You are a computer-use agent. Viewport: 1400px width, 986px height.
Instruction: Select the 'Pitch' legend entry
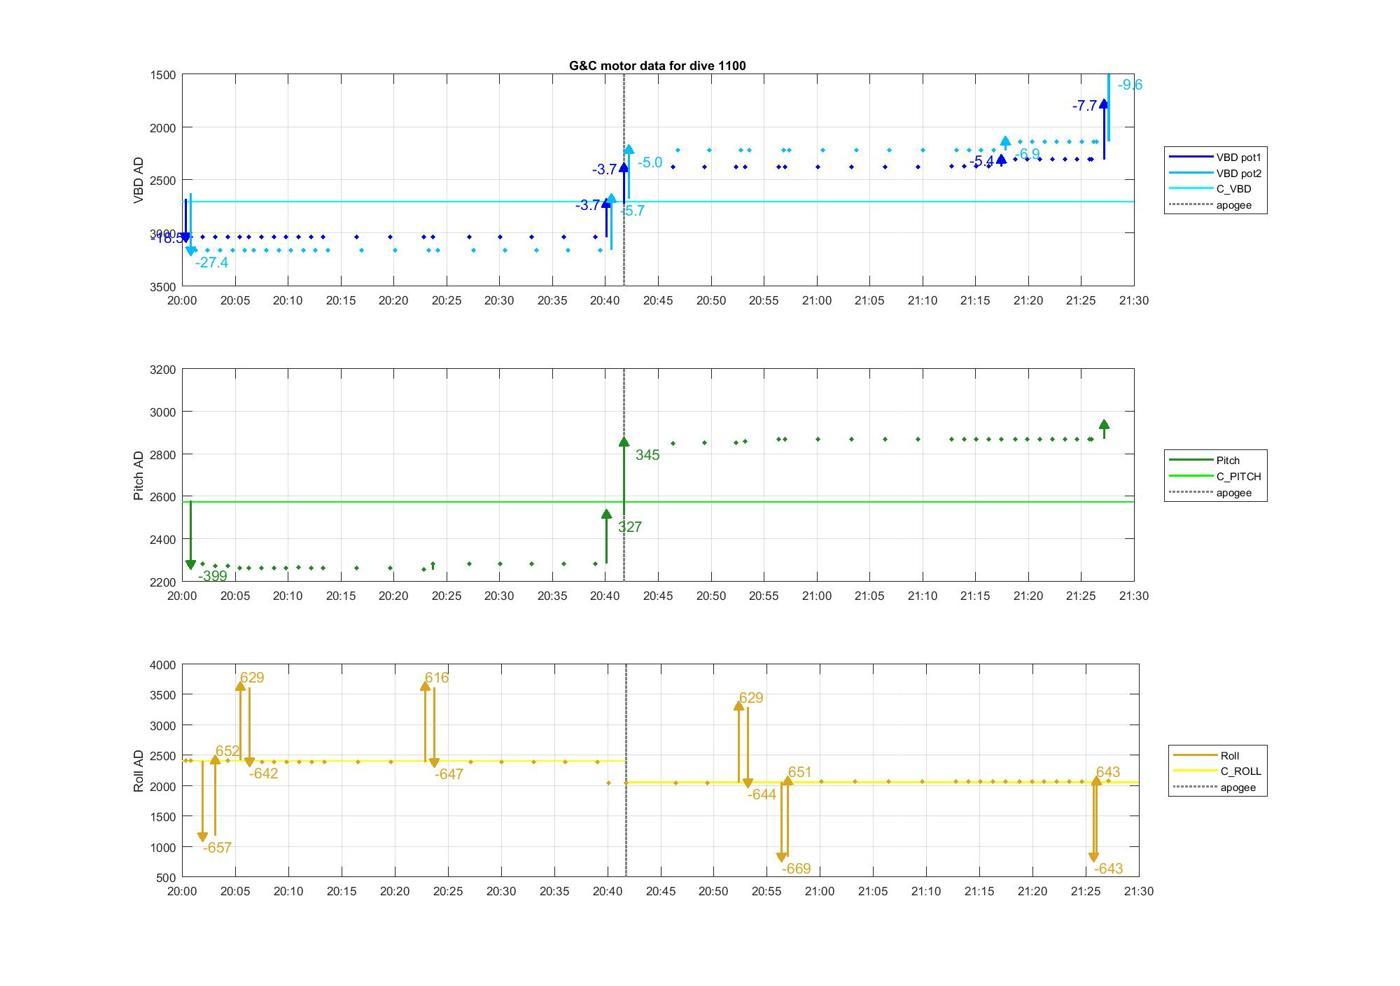coord(1205,460)
